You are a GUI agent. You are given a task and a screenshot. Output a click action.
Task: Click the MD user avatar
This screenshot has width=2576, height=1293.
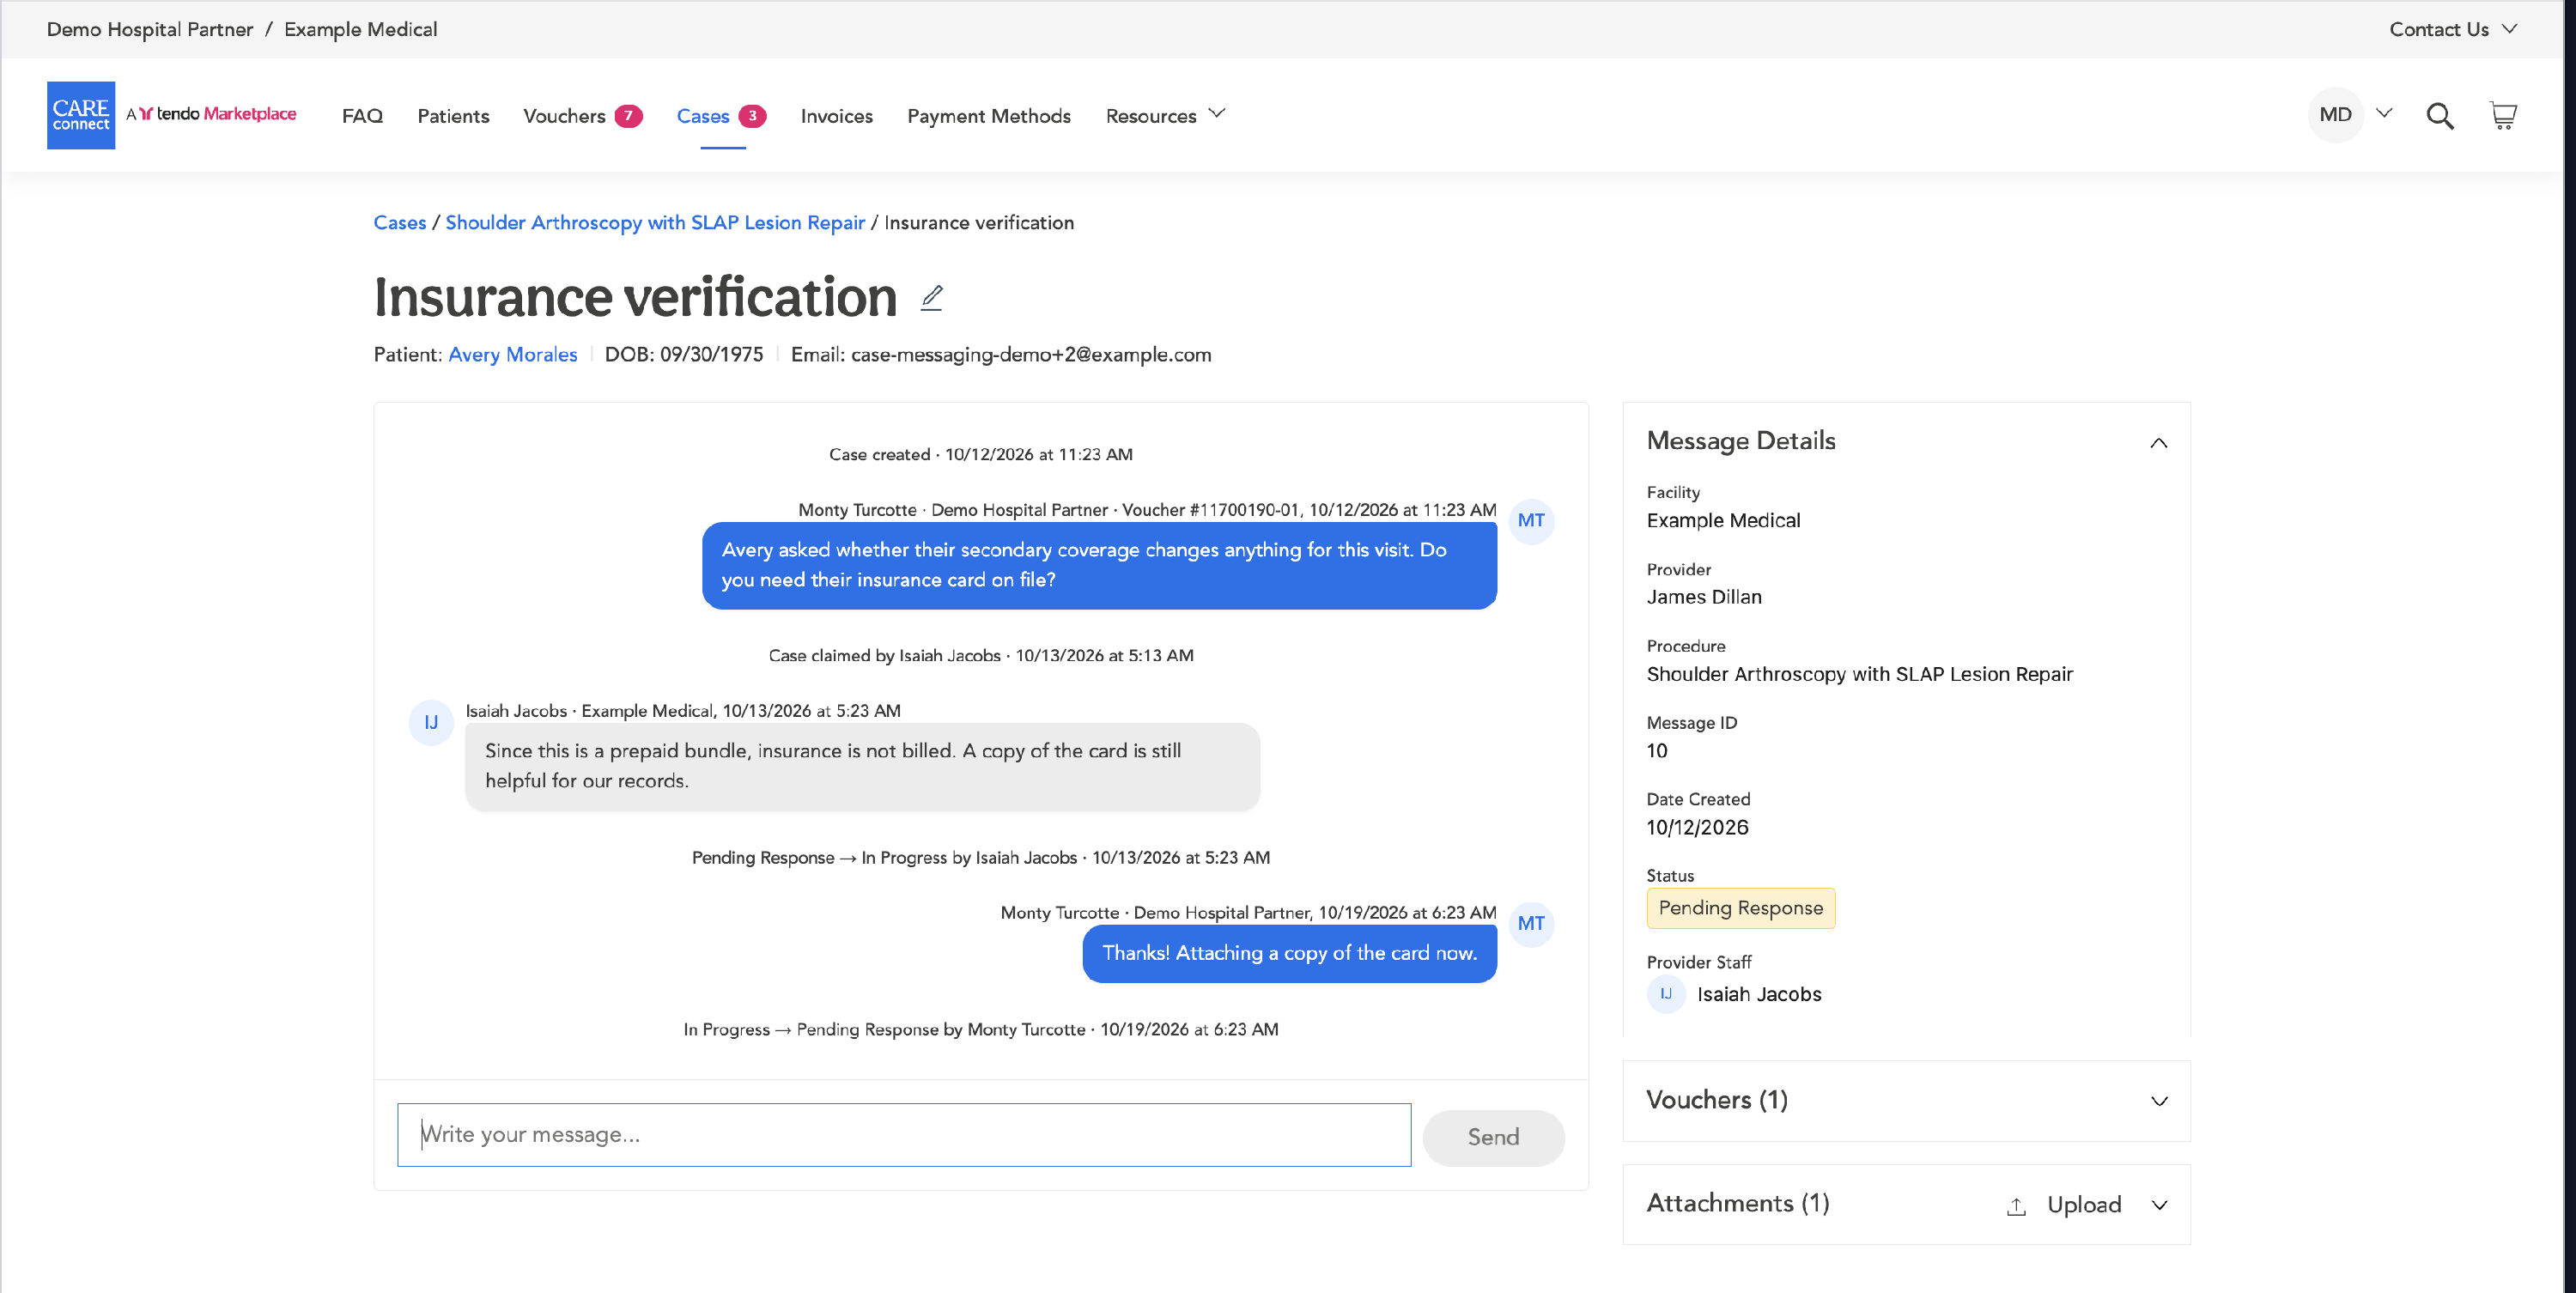(x=2335, y=115)
